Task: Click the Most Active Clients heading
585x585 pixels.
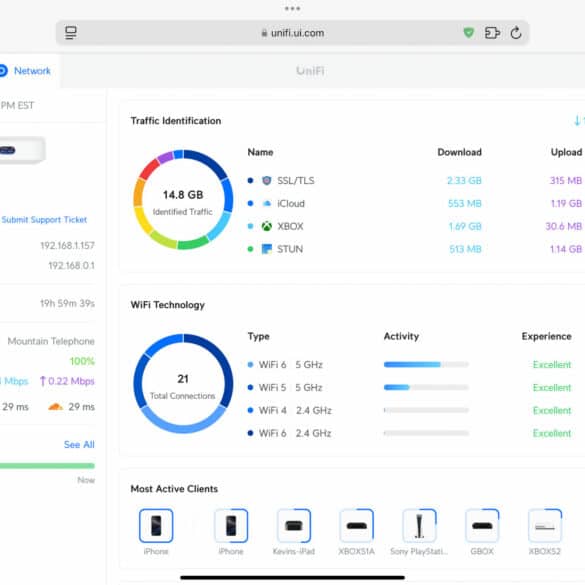Action: click(174, 489)
